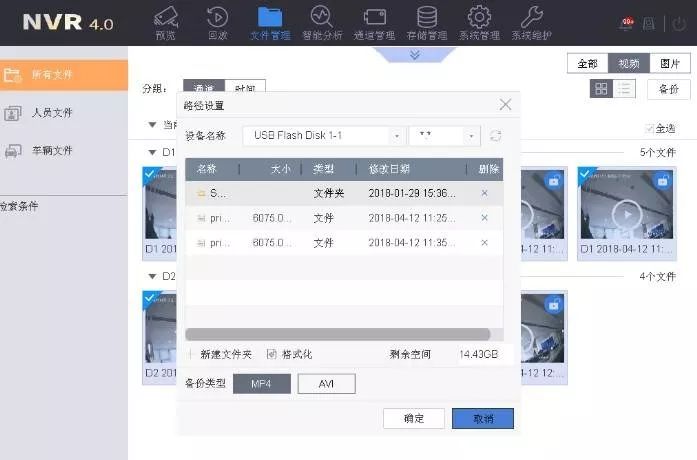
Task: Select MP4 as backup type
Action: [x=262, y=384]
